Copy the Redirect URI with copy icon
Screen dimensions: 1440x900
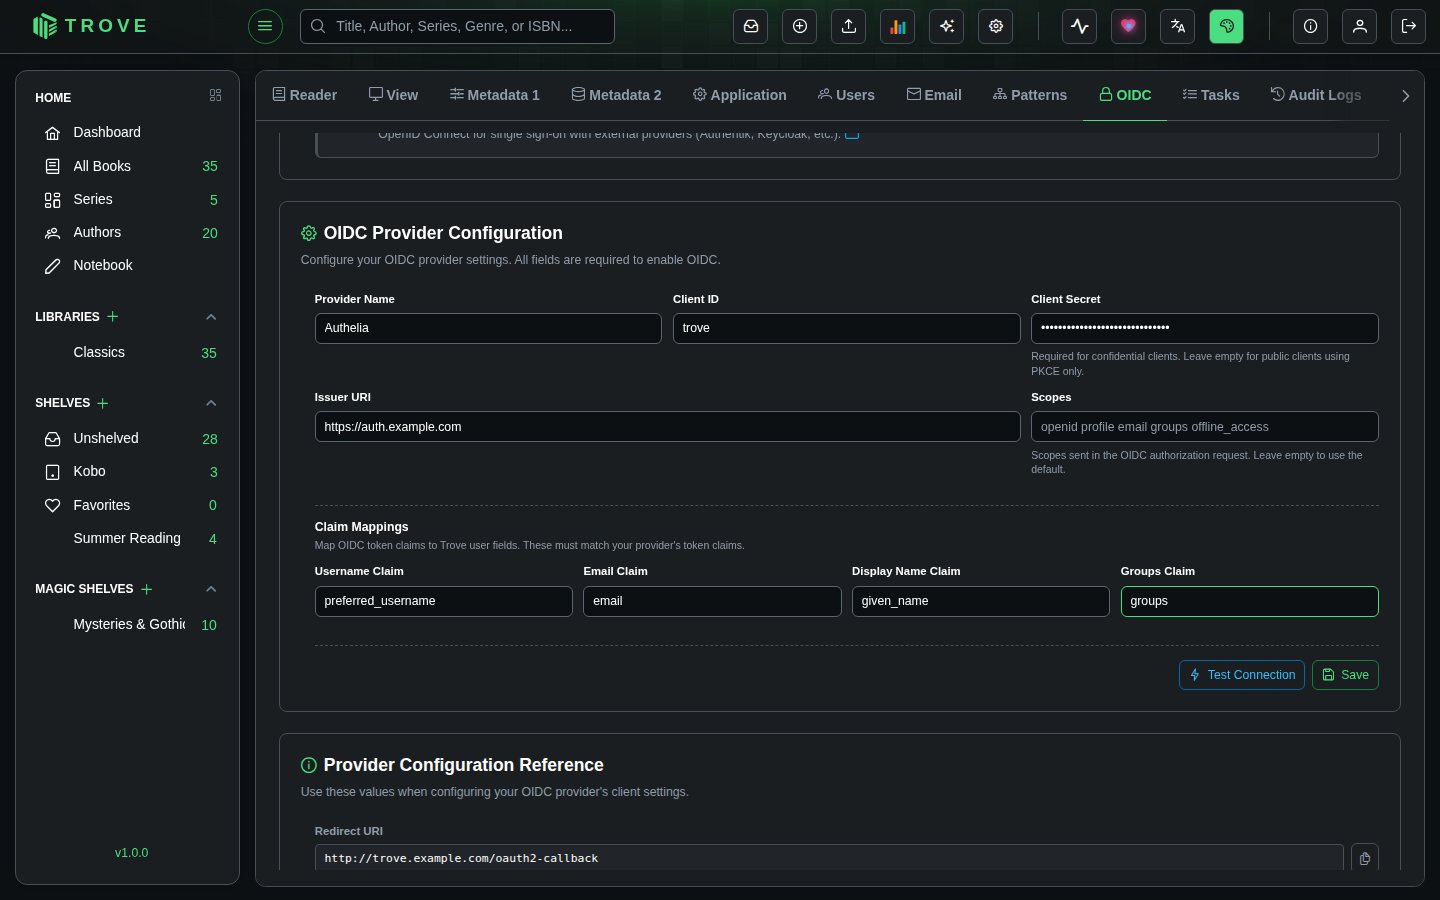(1365, 858)
